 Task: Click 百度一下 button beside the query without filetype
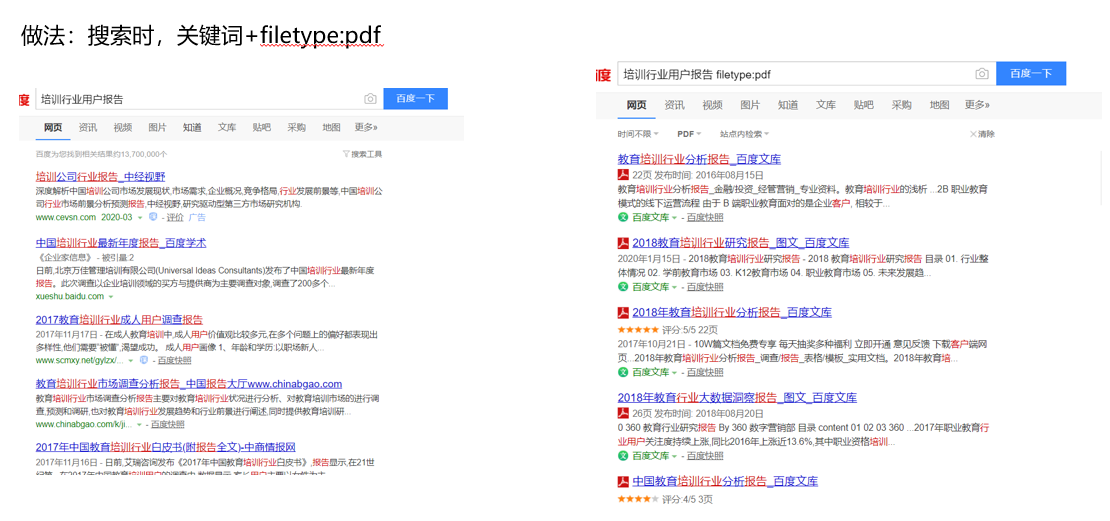(416, 99)
